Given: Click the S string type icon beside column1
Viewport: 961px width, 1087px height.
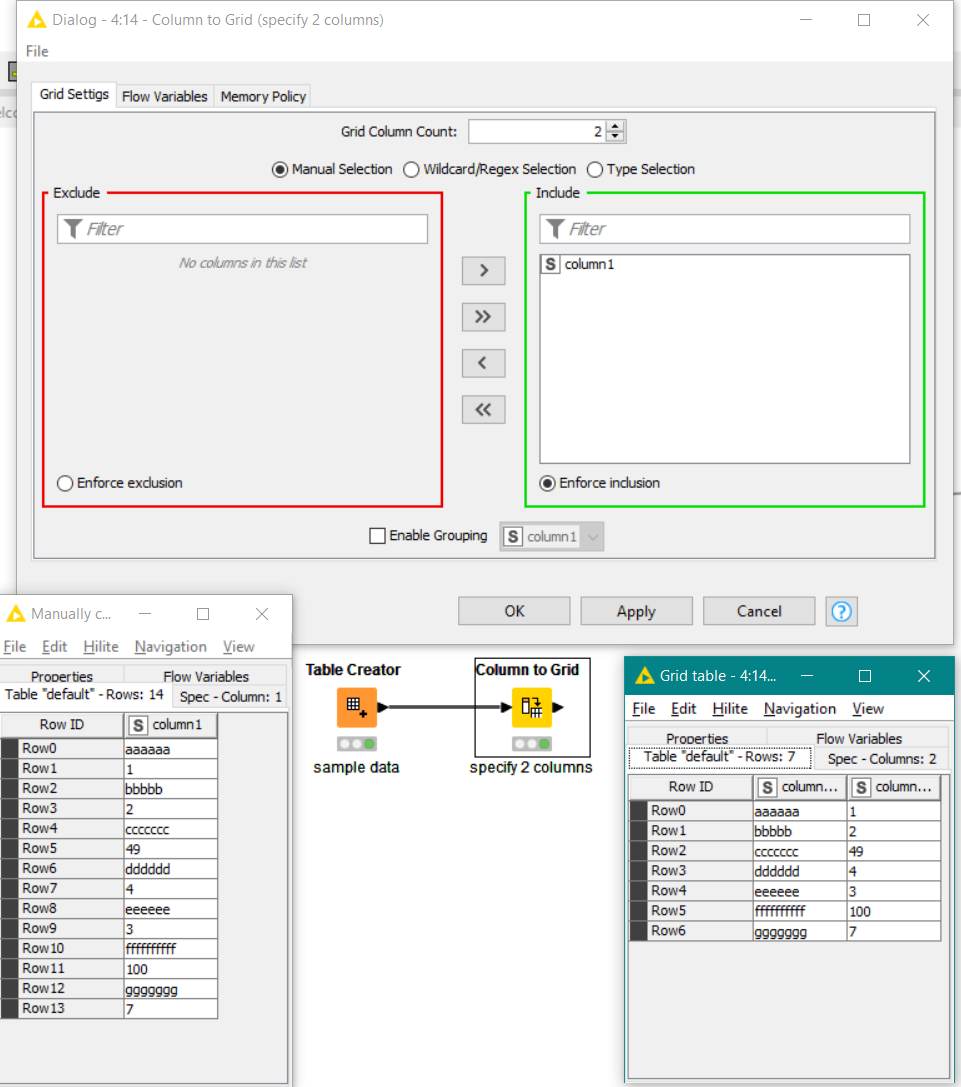Looking at the screenshot, I should [x=550, y=264].
